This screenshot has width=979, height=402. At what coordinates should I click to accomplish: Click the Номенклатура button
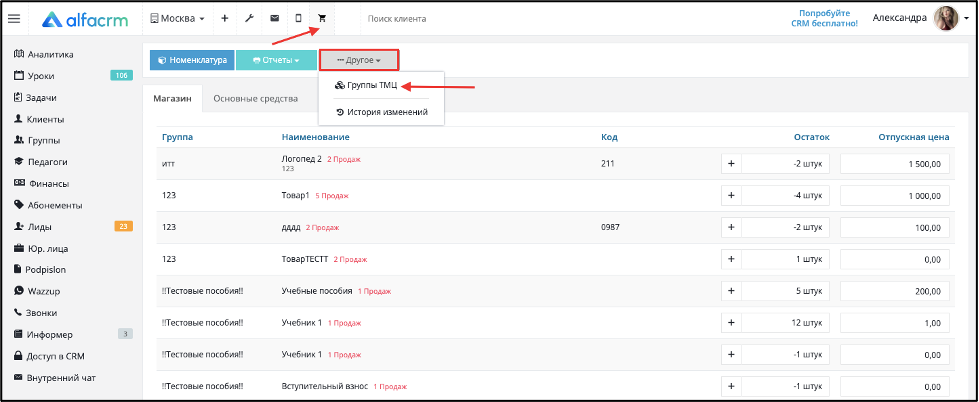point(192,60)
